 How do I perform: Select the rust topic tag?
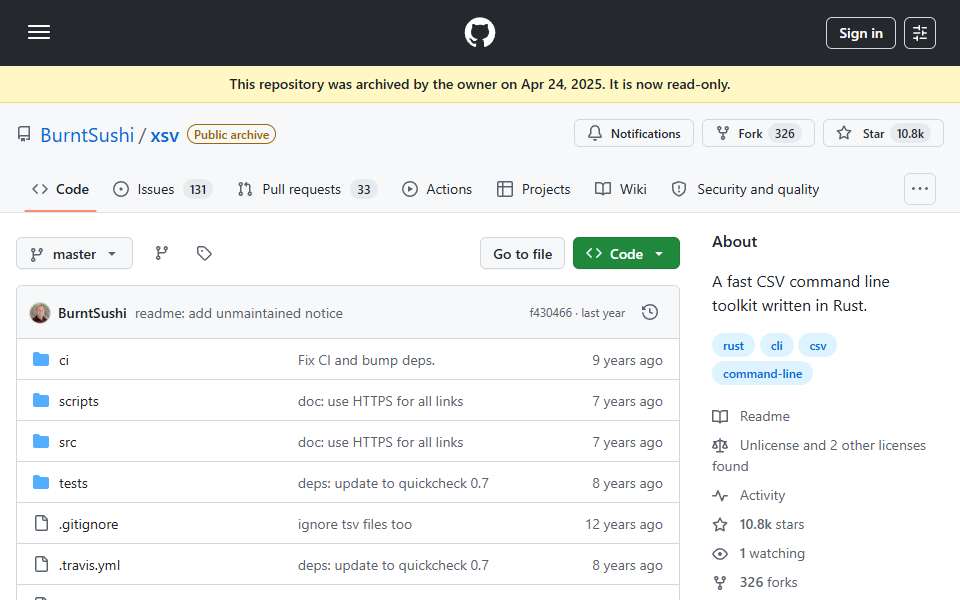(x=733, y=346)
